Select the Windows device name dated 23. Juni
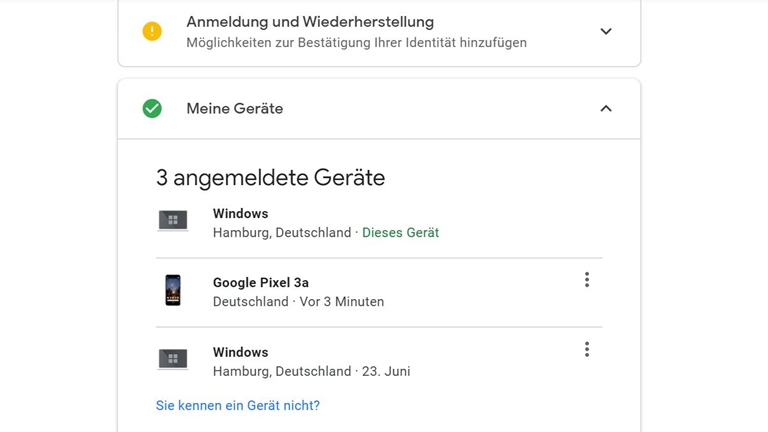 click(241, 352)
